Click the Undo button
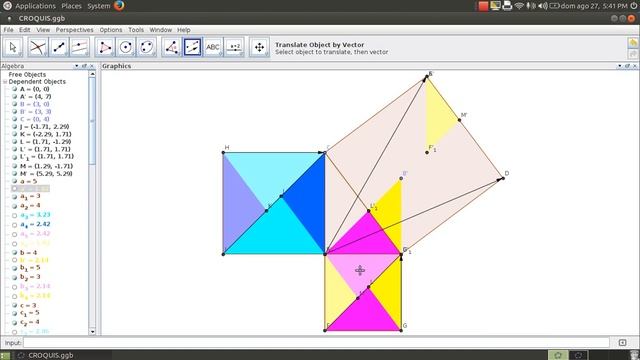The height and width of the screenshot is (360, 640). [x=633, y=43]
